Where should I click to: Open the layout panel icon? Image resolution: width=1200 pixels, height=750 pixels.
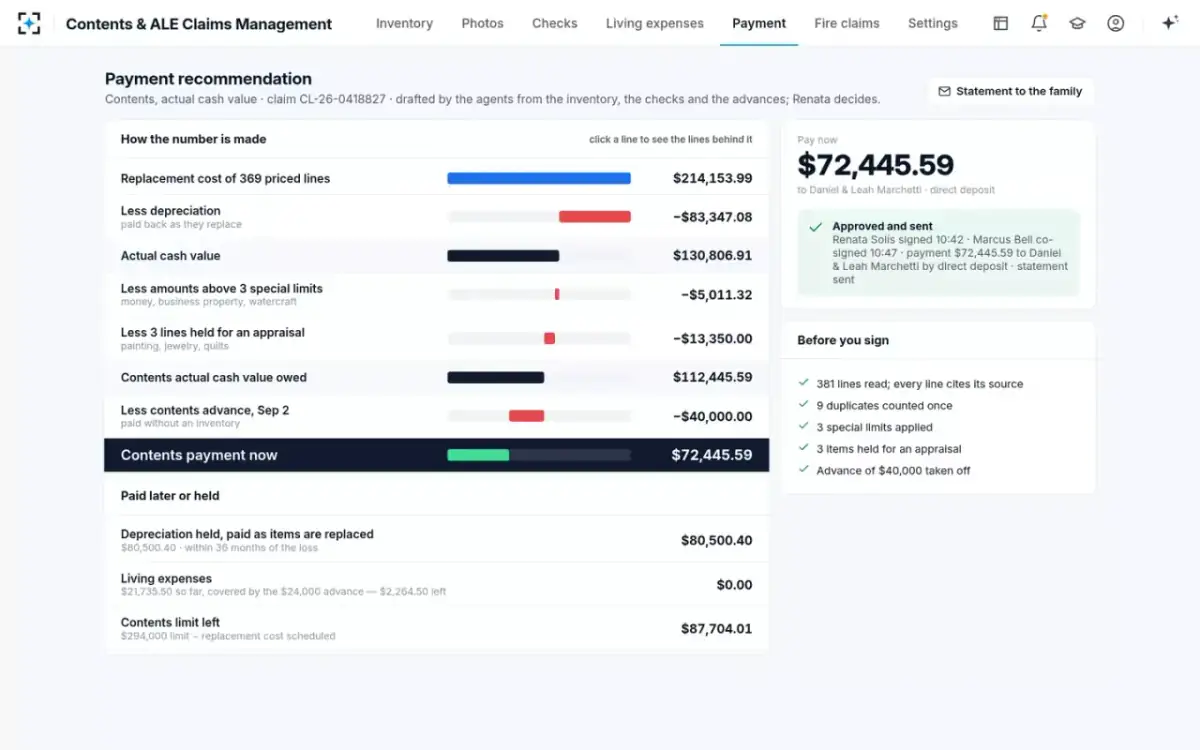coord(1000,23)
